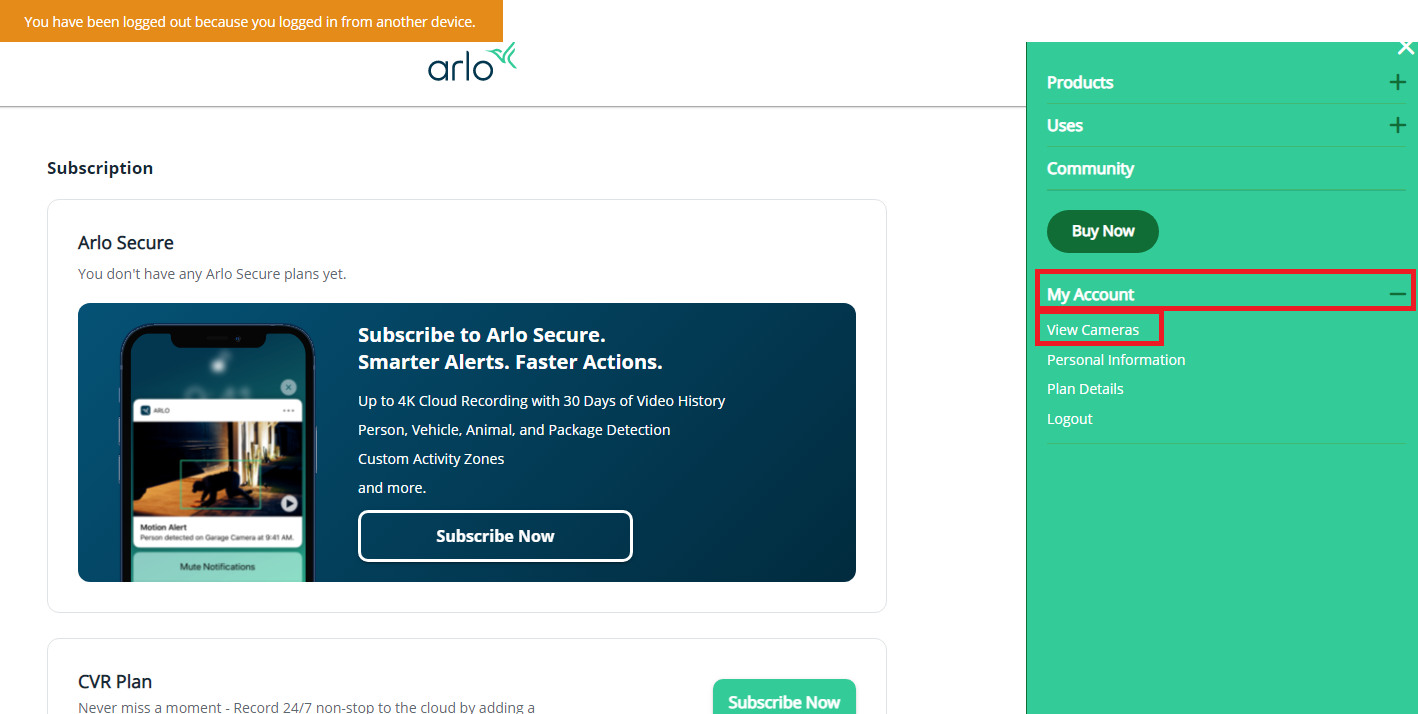This screenshot has width=1419, height=714.
Task: Expand the Uses section
Action: [x=1397, y=125]
